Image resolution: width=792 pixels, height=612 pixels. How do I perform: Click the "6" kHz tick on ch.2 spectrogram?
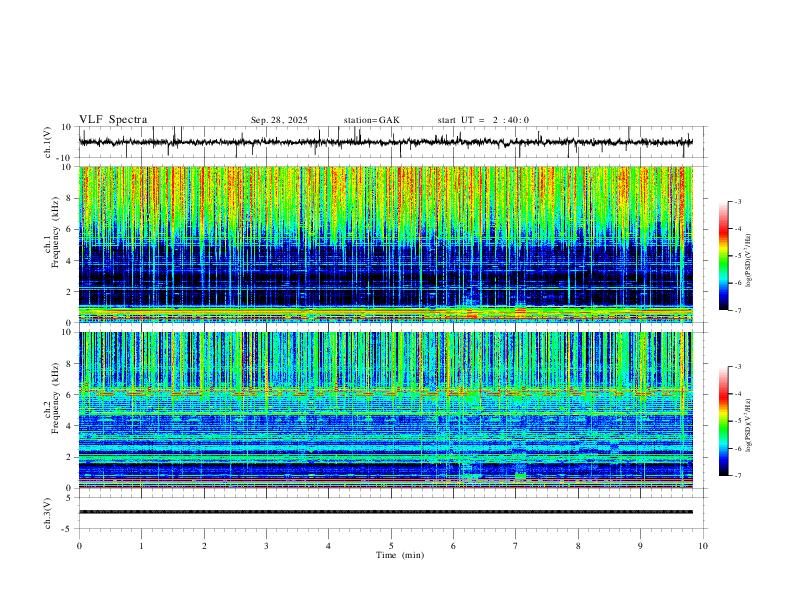[70, 395]
